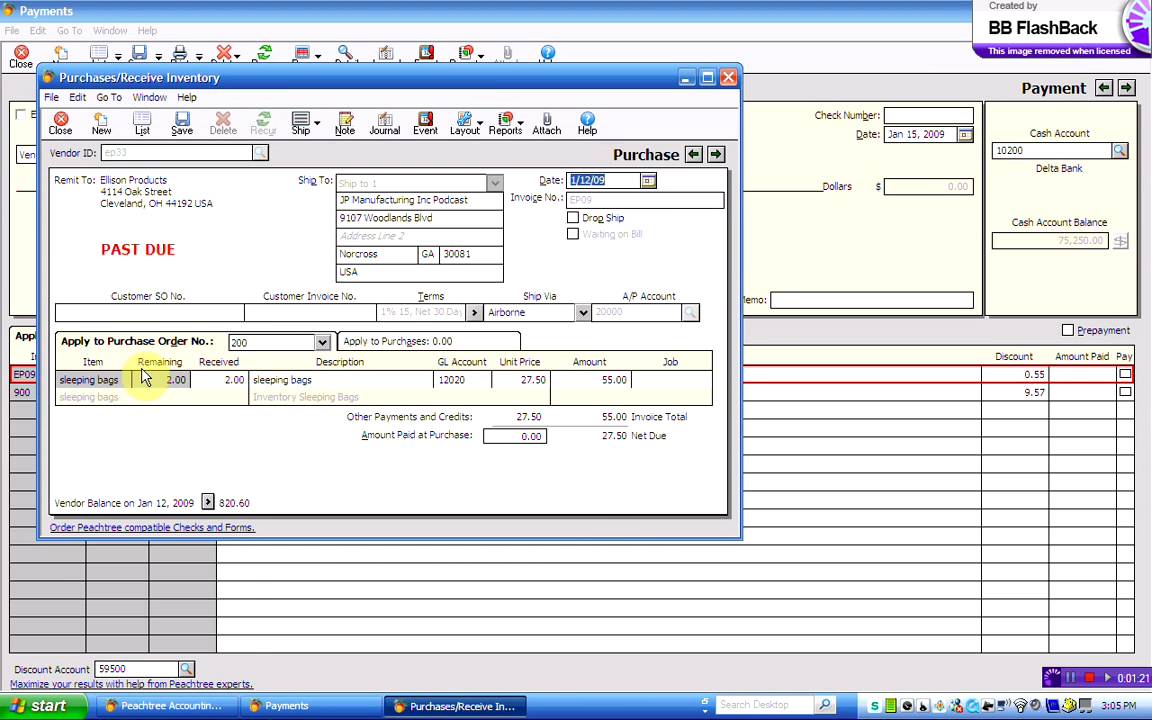Viewport: 1152px width, 720px height.
Task: Expand Payments Delete dropdown arrow
Action: [238, 56]
